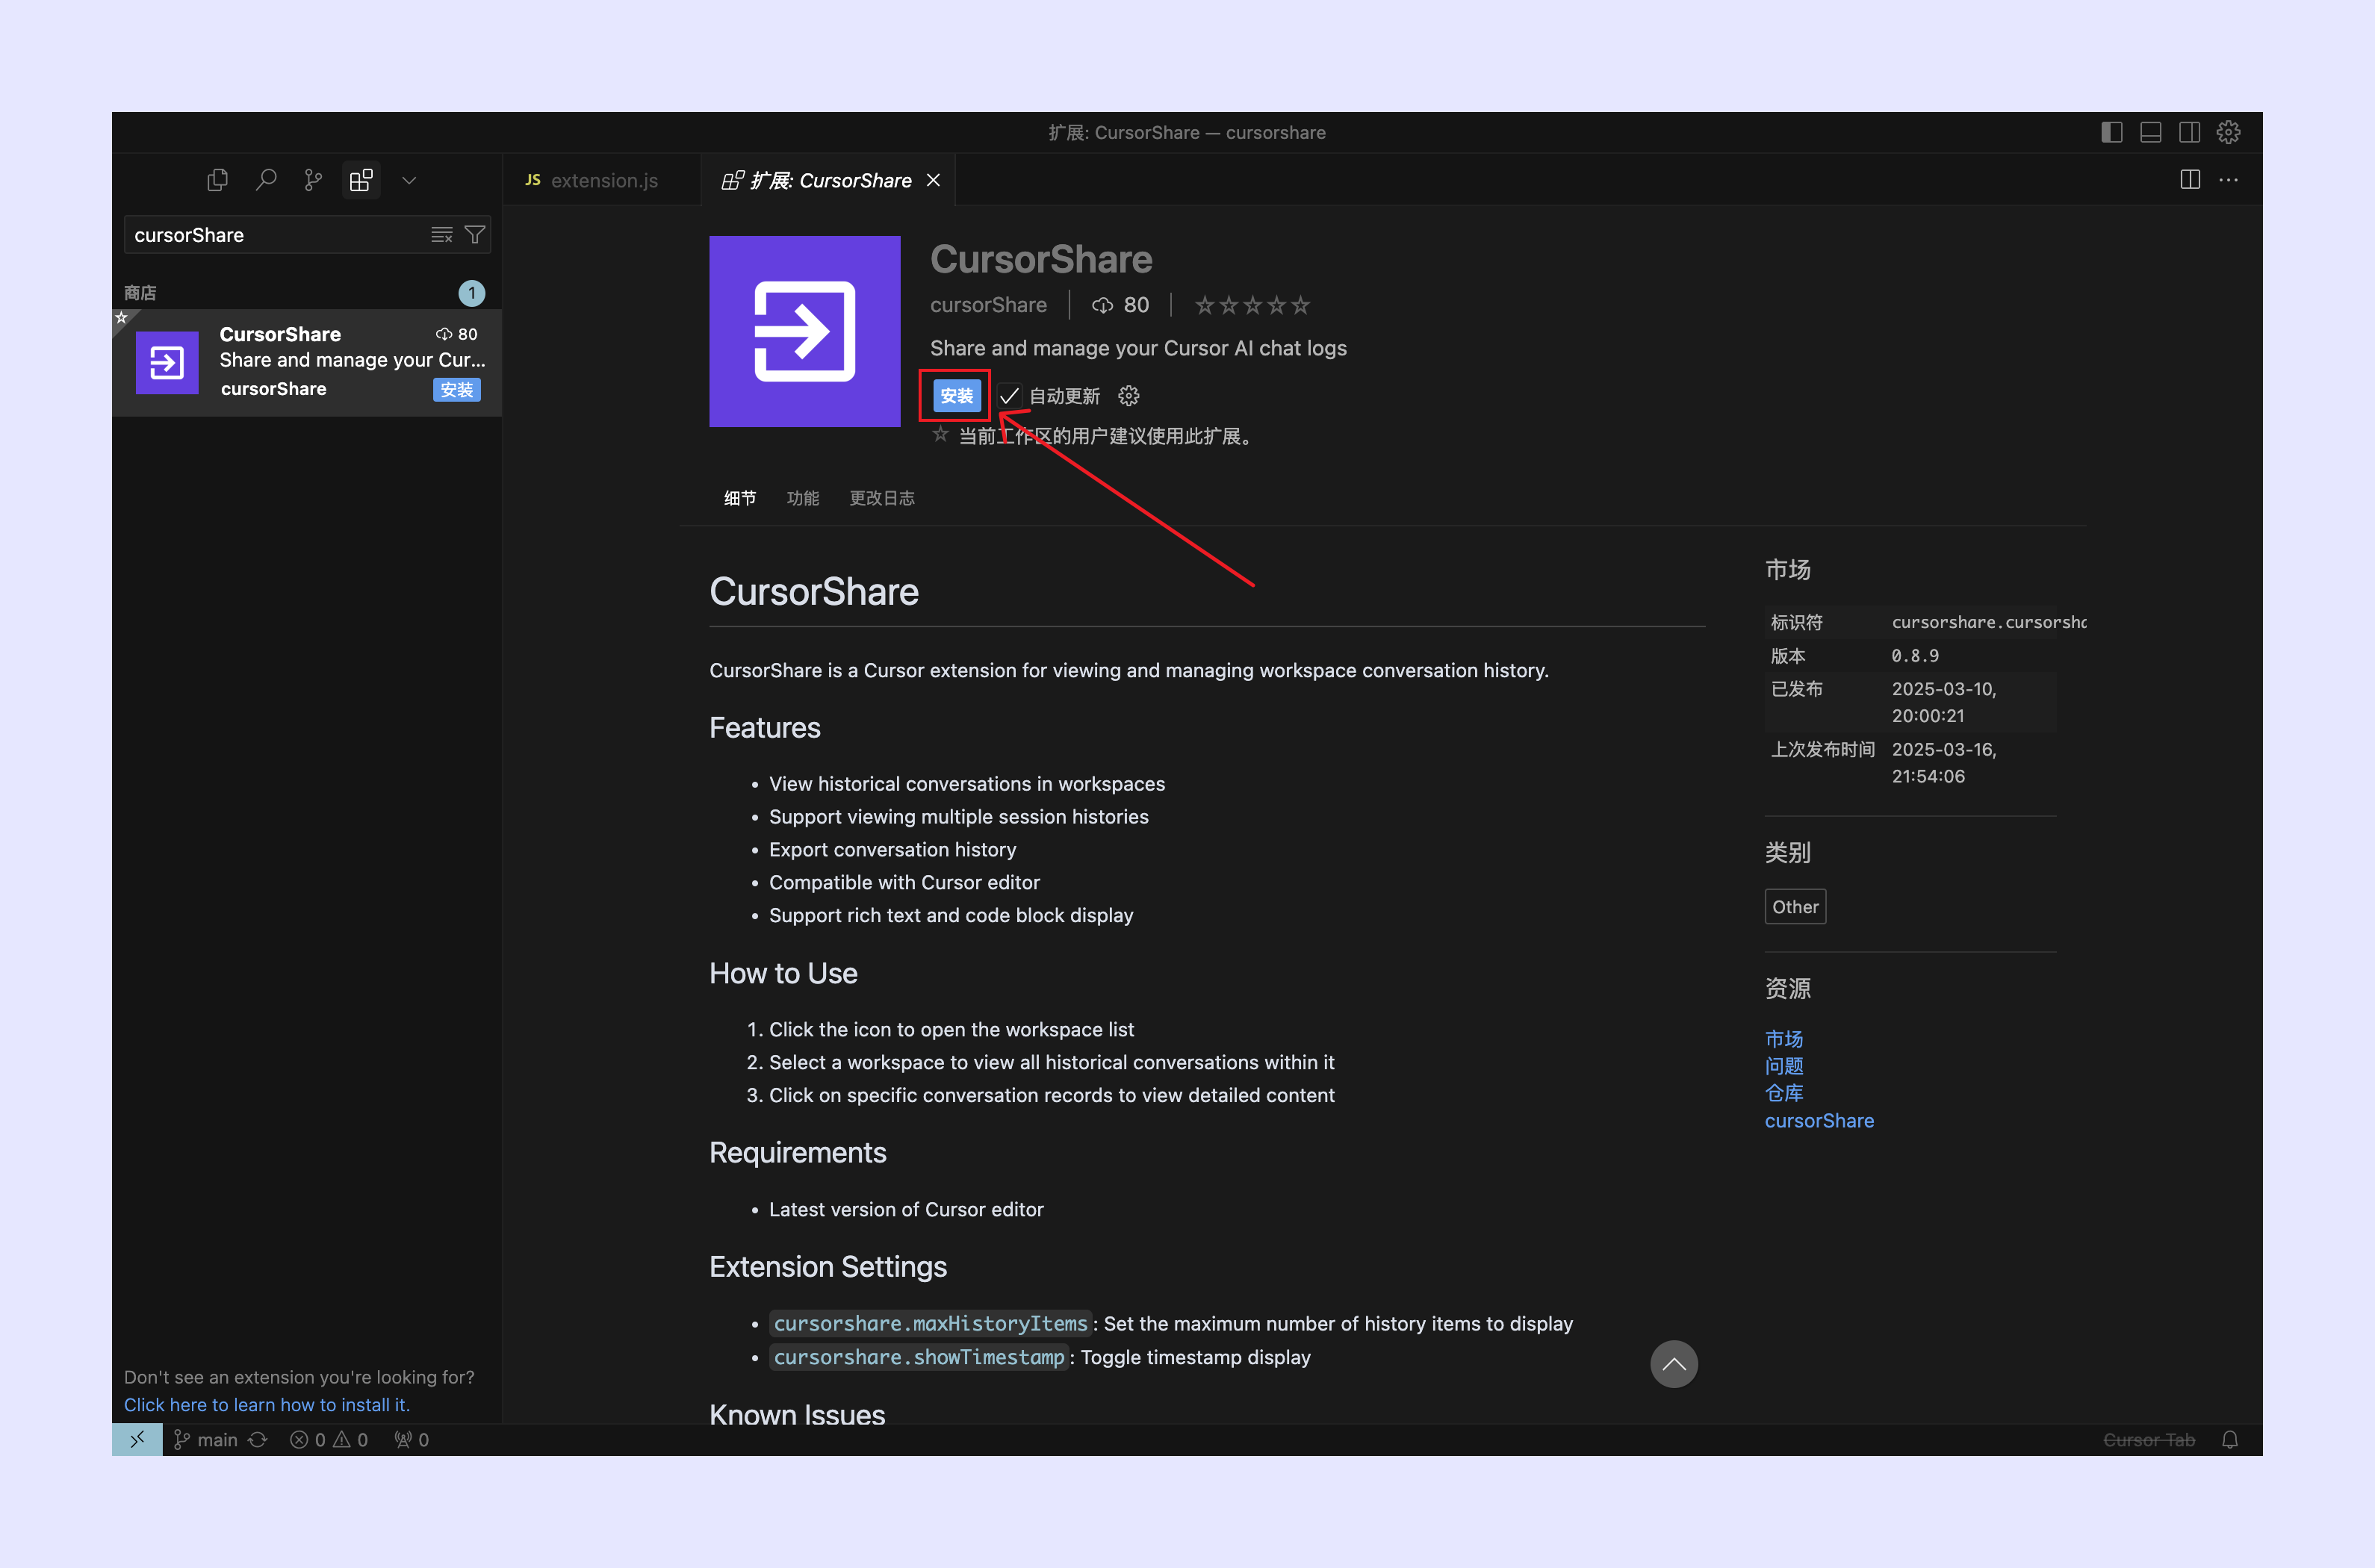Toggle the bottom panel layout icon

click(2151, 132)
